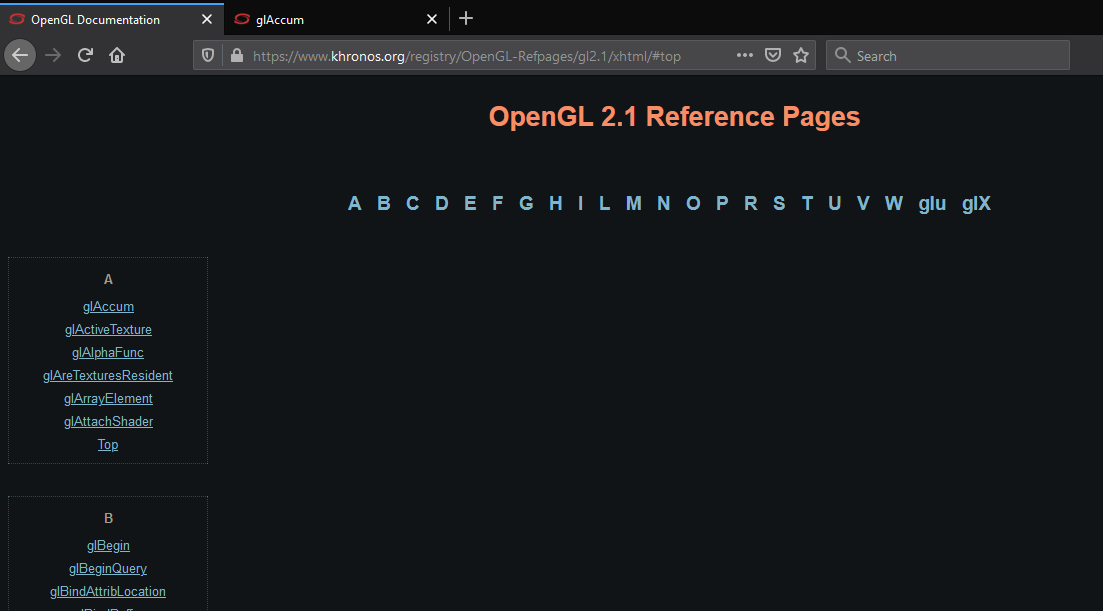Jump to letter F index
The image size is (1103, 611).
(497, 203)
